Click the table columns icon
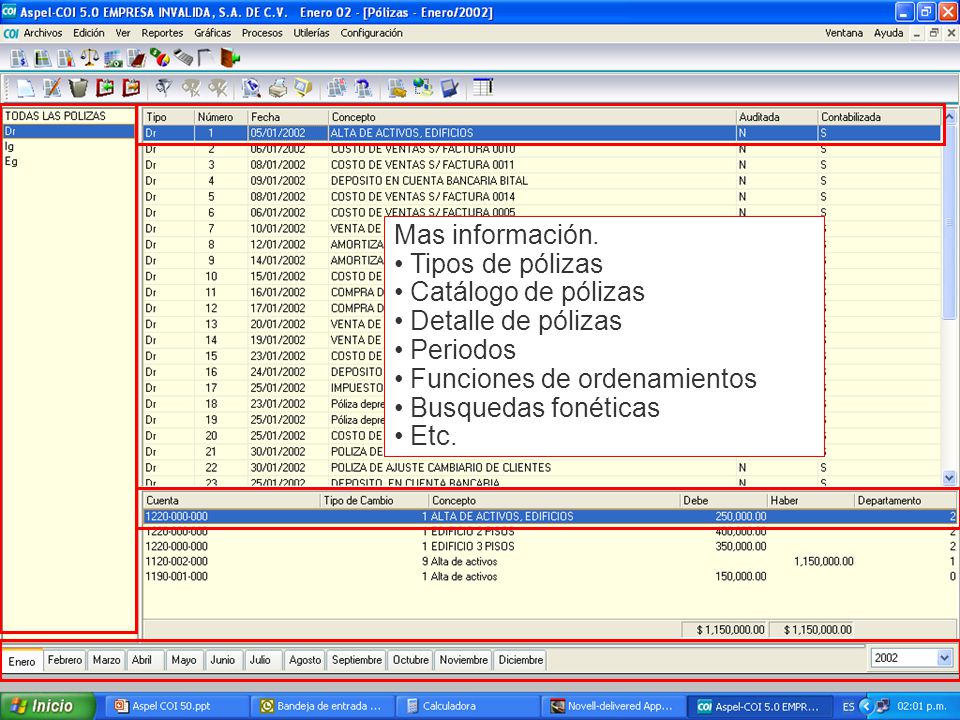This screenshot has height=720, width=960. (483, 88)
